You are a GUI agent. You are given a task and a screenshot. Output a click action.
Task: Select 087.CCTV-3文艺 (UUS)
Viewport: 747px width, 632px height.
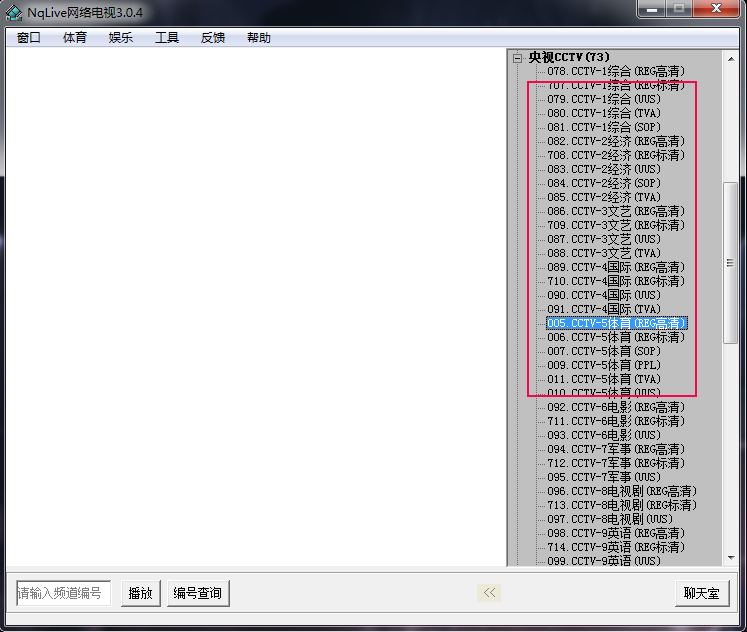tap(604, 239)
